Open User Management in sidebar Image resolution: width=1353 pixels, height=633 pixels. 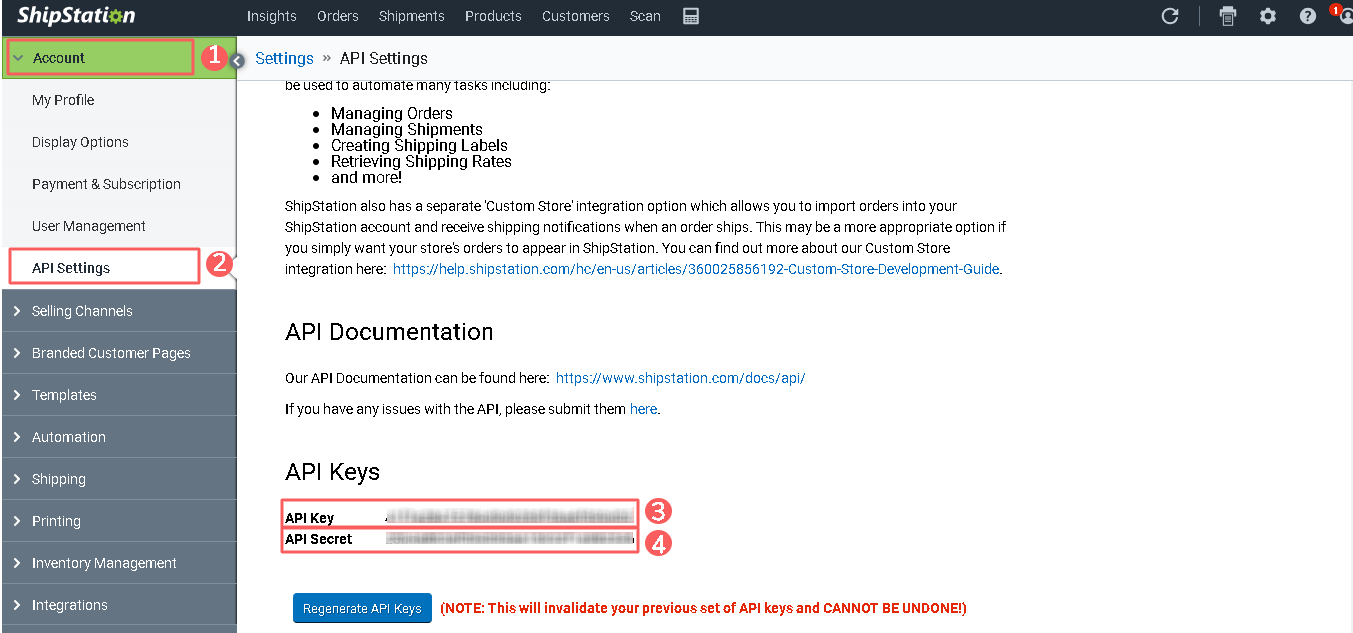point(89,226)
